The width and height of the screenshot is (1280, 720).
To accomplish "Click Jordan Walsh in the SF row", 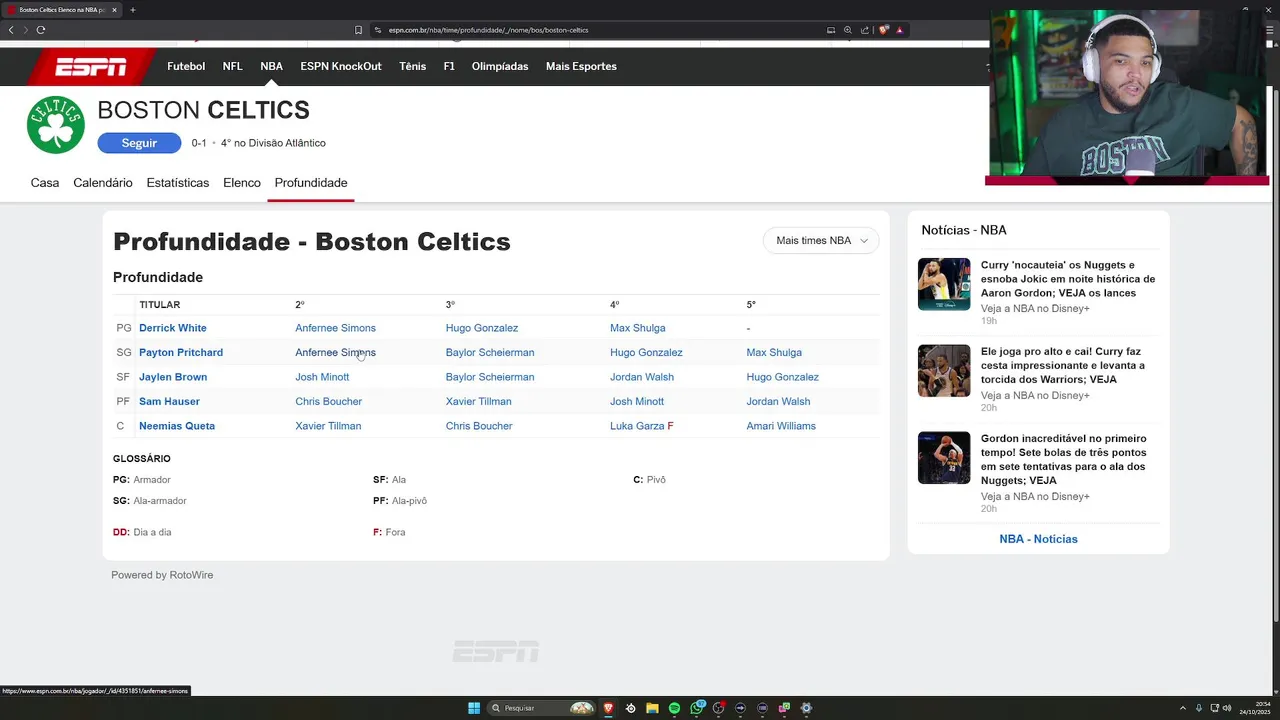I will pos(642,377).
